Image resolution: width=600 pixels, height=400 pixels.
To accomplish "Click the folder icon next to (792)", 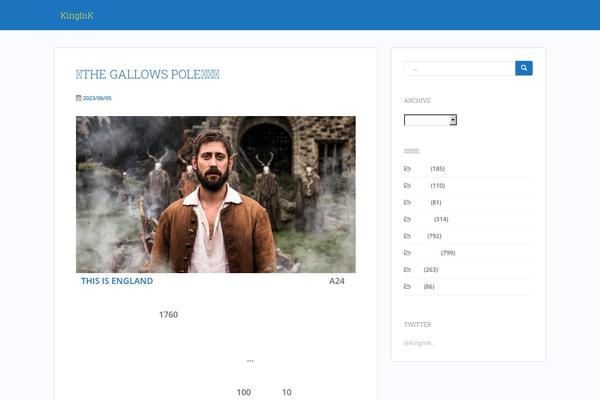I will [407, 236].
